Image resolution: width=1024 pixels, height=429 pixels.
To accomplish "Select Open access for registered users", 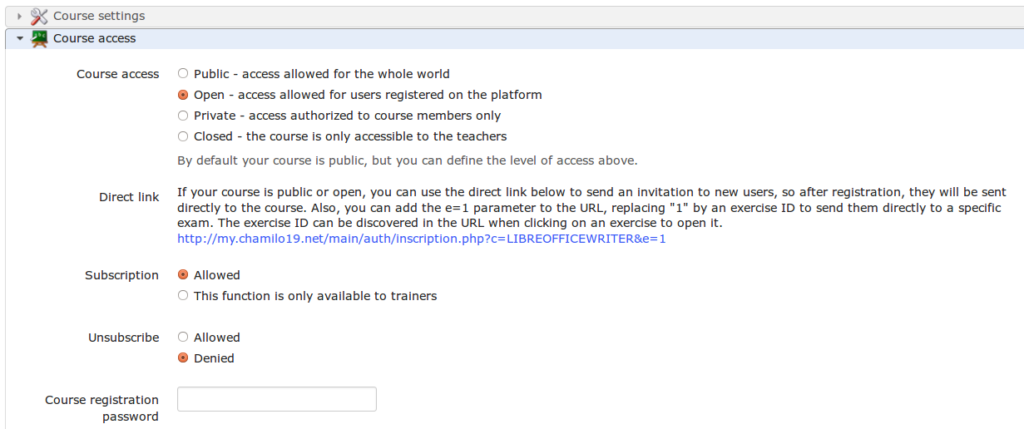I will (x=183, y=95).
